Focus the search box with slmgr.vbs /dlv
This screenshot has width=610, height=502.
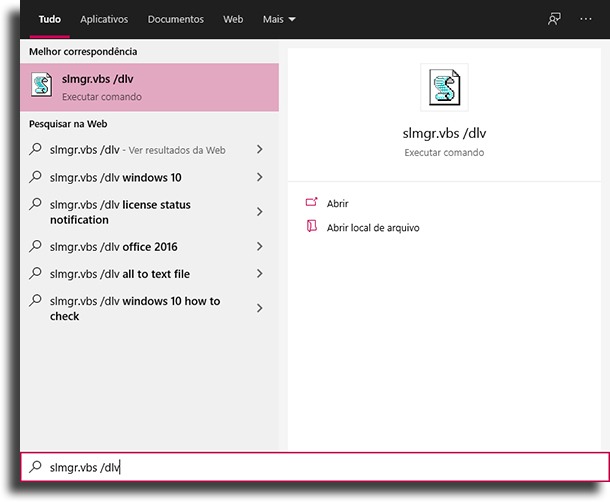[315, 467]
